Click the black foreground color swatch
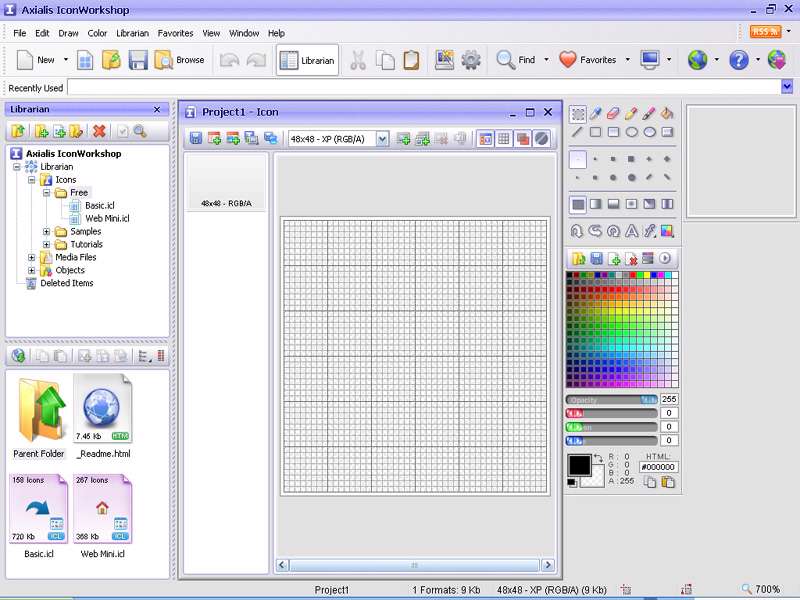The height and width of the screenshot is (600, 800). click(x=580, y=465)
